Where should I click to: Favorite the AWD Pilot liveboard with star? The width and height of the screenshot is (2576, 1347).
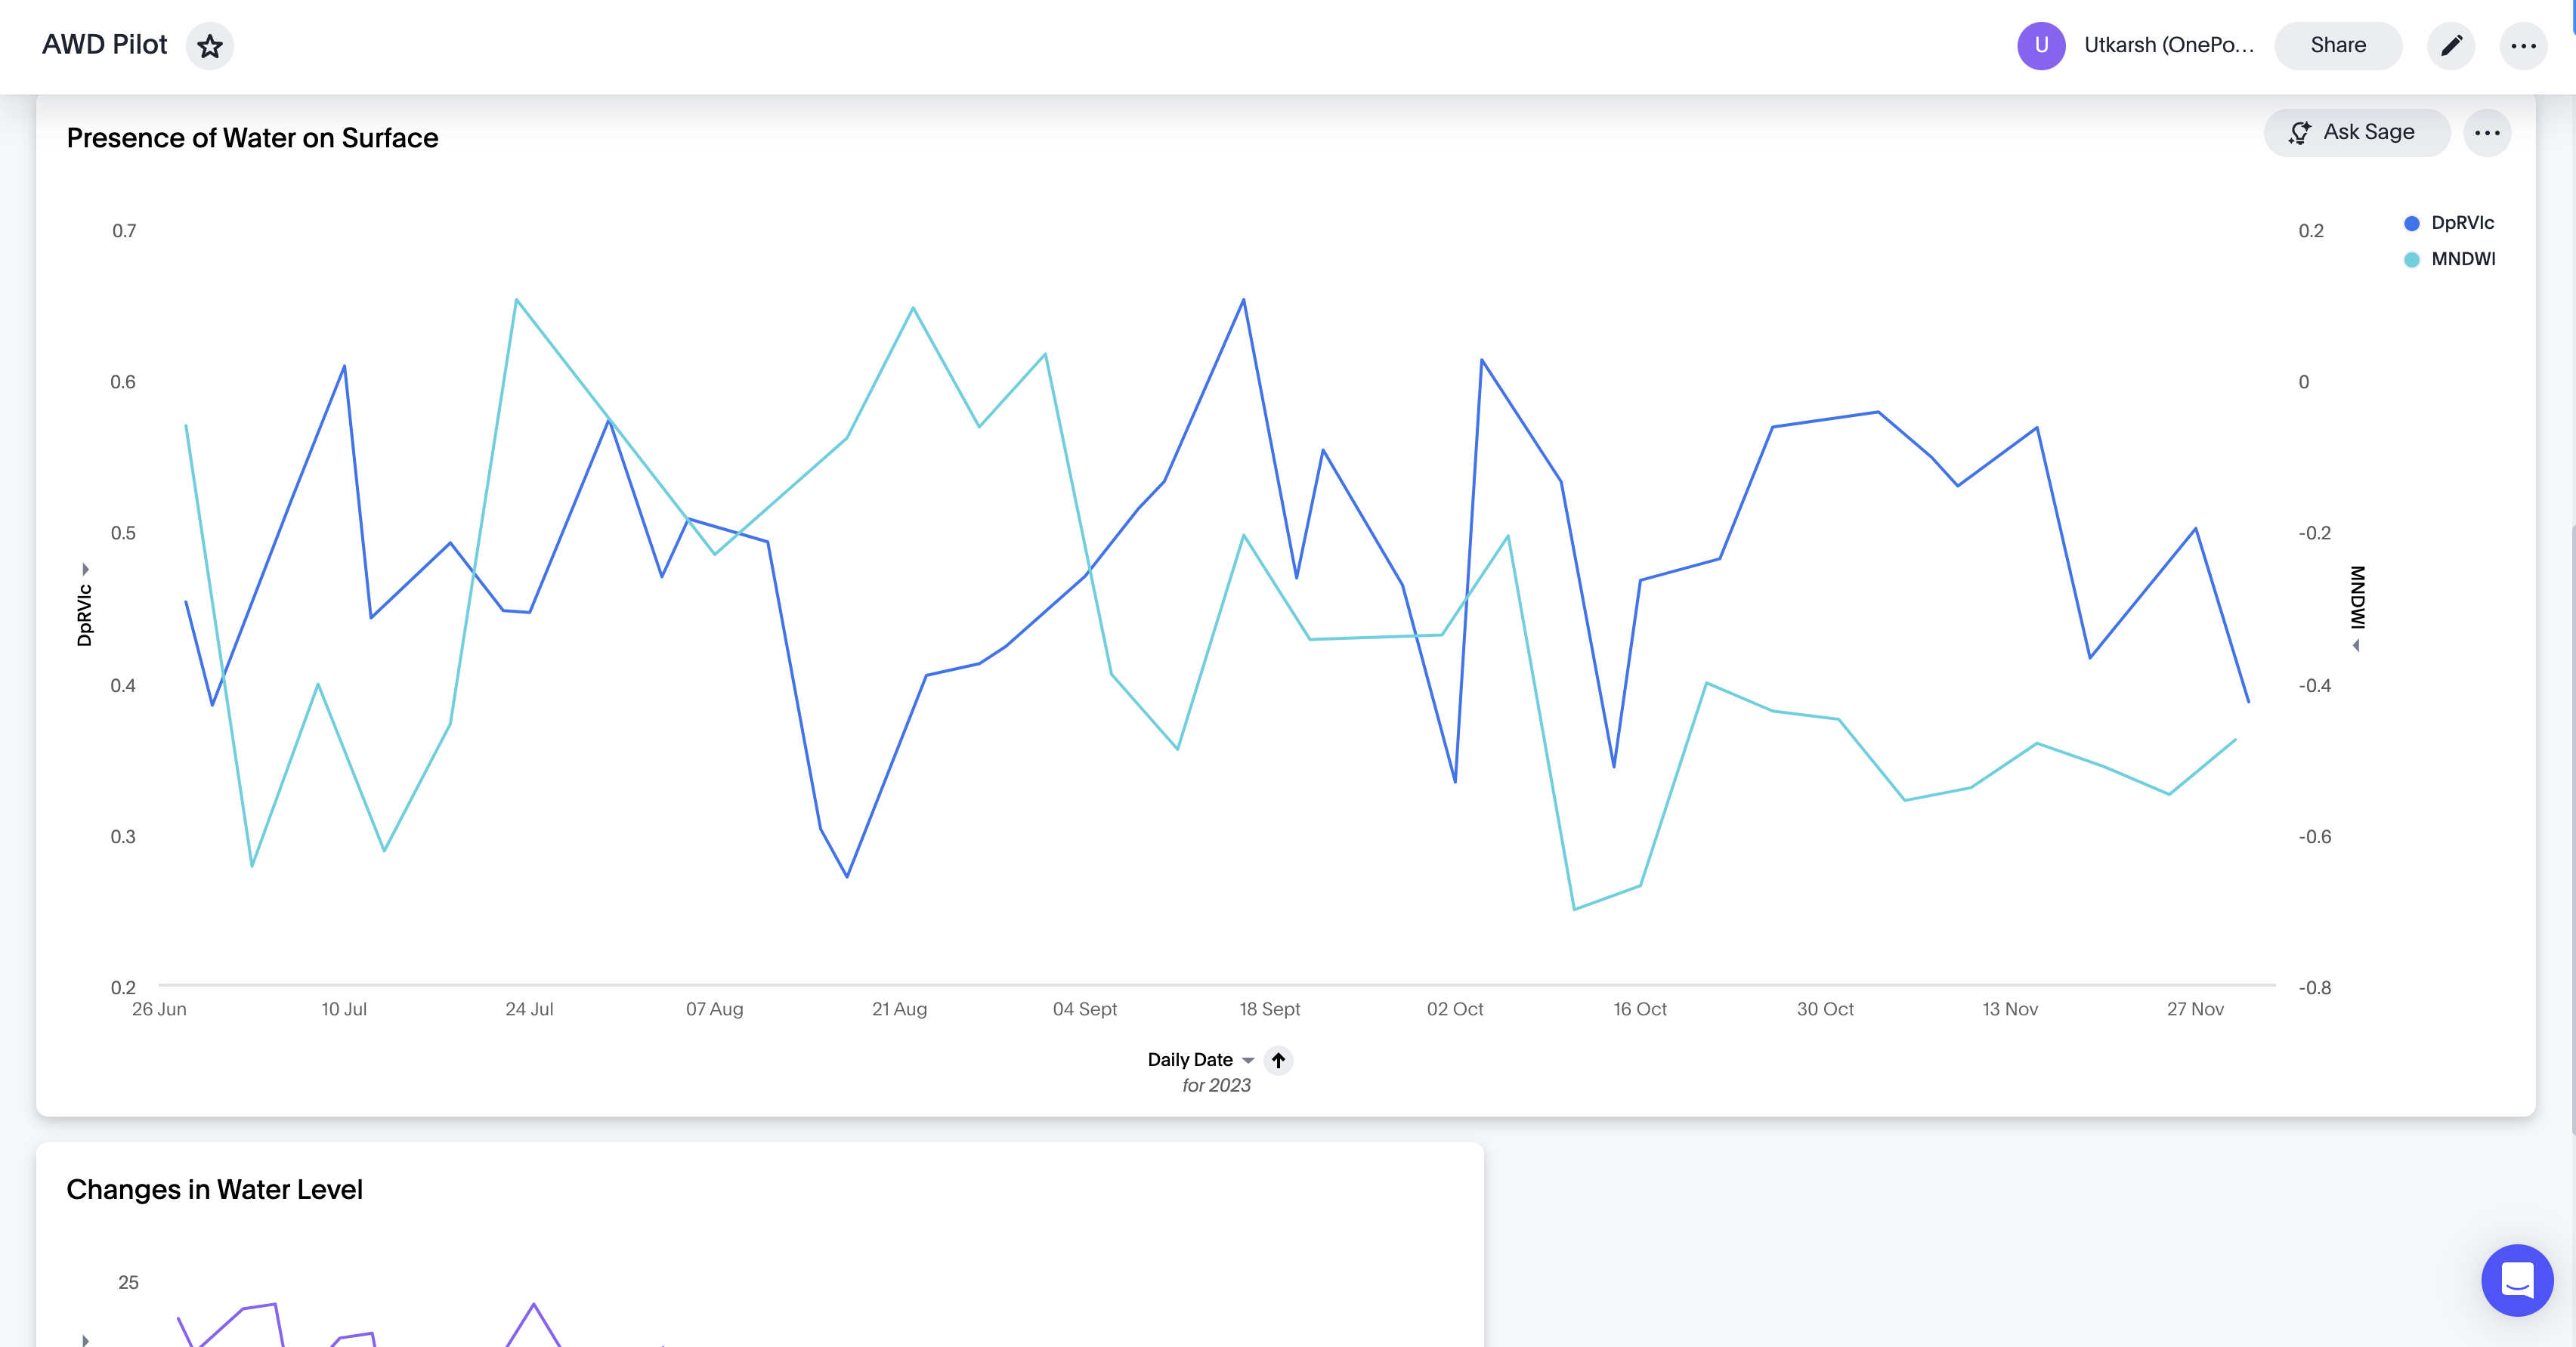[x=210, y=46]
